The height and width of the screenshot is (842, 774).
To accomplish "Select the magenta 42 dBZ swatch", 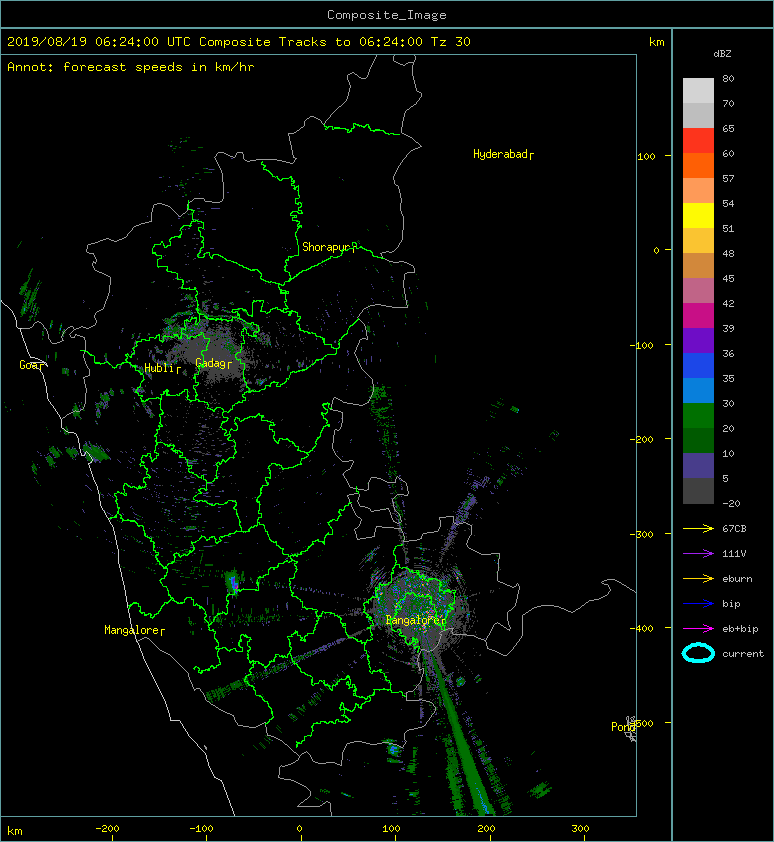I will [698, 315].
